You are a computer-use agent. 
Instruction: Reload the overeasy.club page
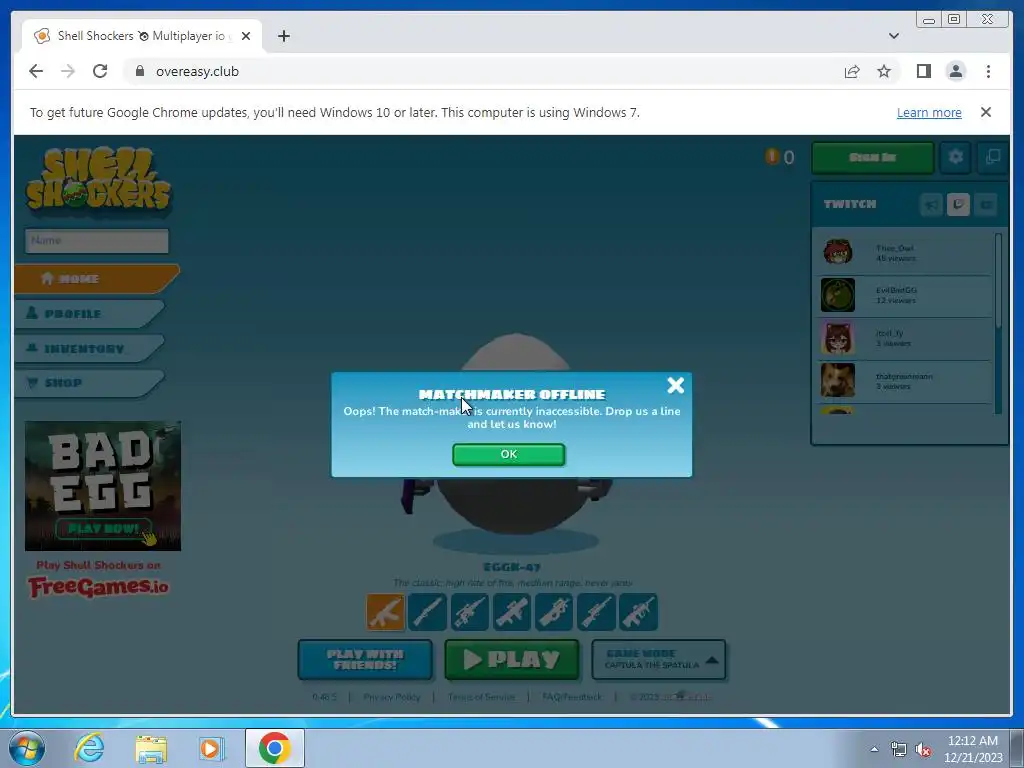click(100, 71)
